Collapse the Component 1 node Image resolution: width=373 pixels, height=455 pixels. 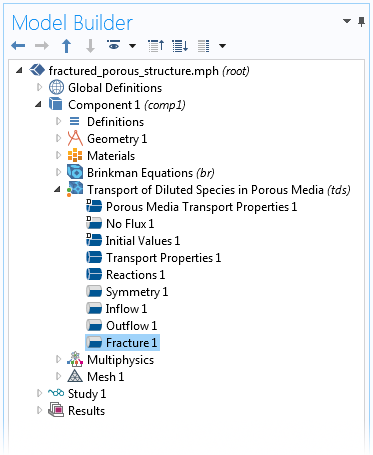(x=38, y=104)
